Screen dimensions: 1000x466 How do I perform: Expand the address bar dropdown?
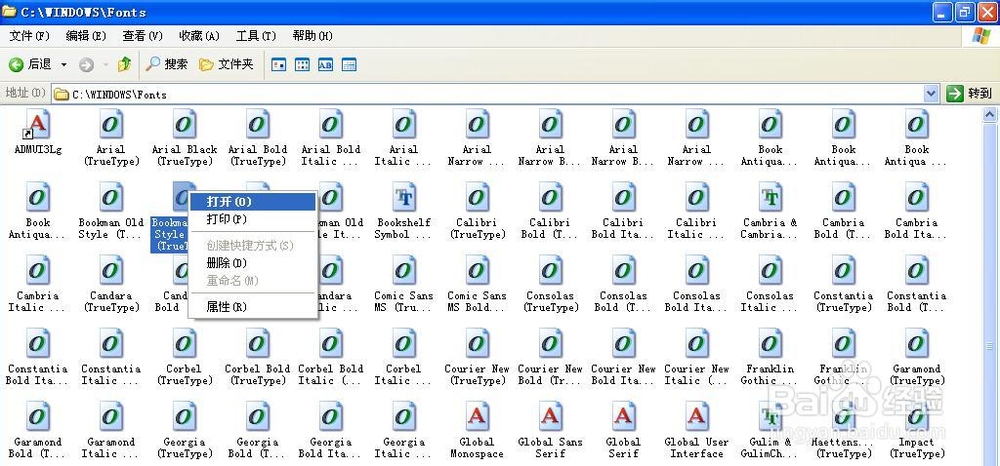[x=931, y=94]
